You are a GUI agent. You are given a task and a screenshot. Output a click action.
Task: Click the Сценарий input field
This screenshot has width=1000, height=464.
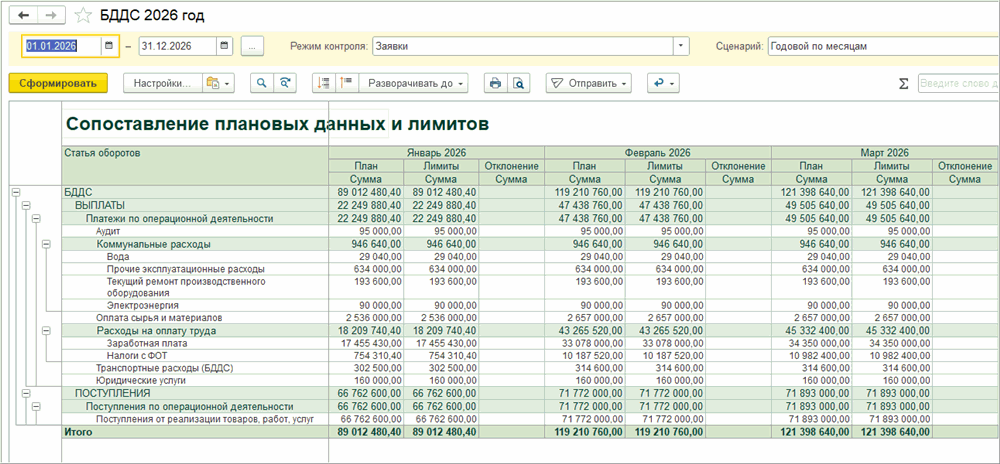point(880,46)
